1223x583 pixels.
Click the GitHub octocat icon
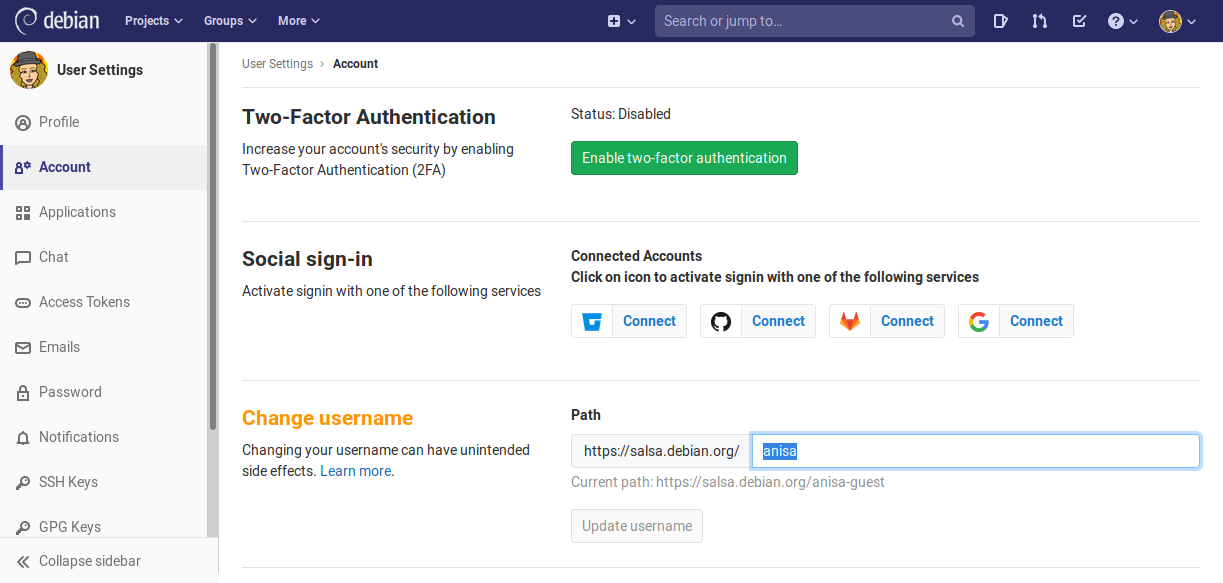pyautogui.click(x=721, y=321)
